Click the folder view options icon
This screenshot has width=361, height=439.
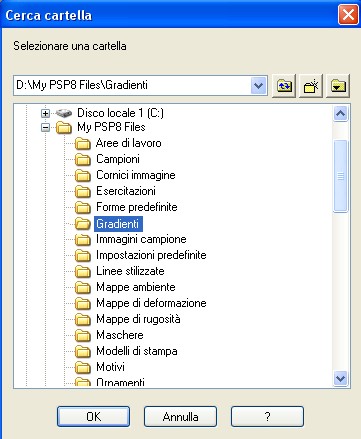click(x=338, y=86)
